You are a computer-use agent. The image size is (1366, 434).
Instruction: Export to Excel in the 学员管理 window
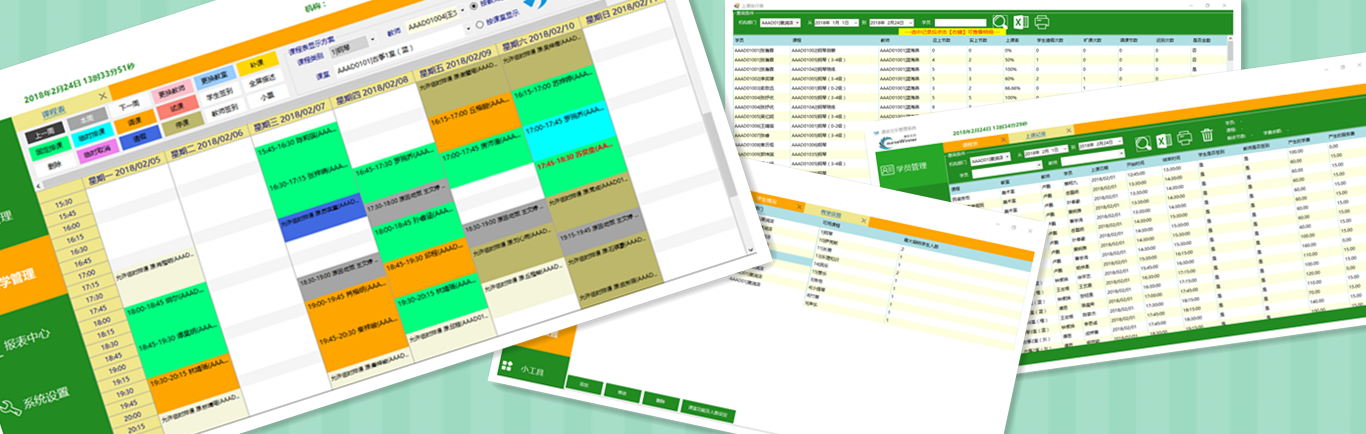pyautogui.click(x=1162, y=139)
